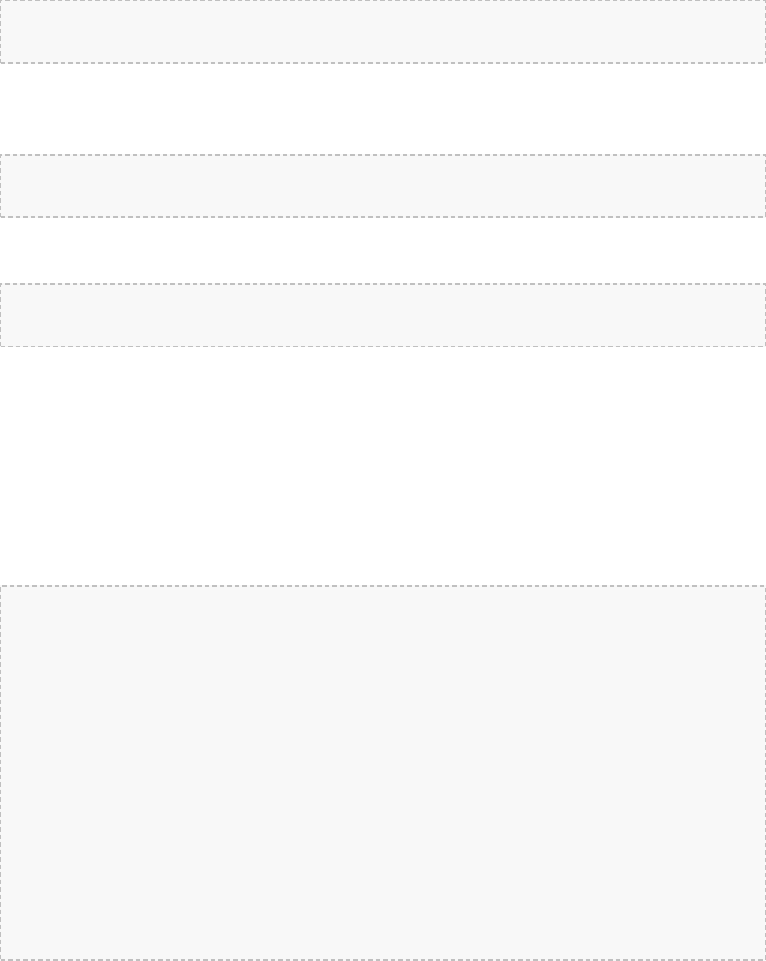Image resolution: width=766 pixels, height=961 pixels.
Task: Click blank white gap between first two boxes
Action: [383, 109]
